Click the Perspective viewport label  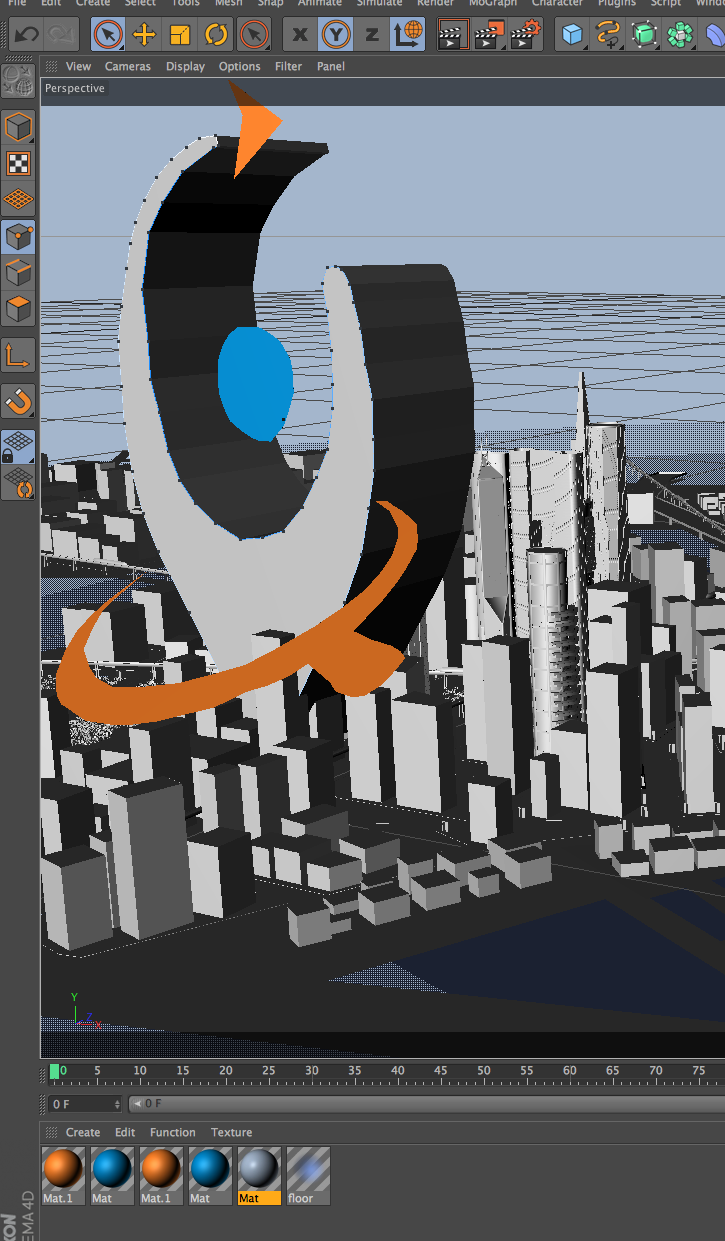[x=75, y=88]
